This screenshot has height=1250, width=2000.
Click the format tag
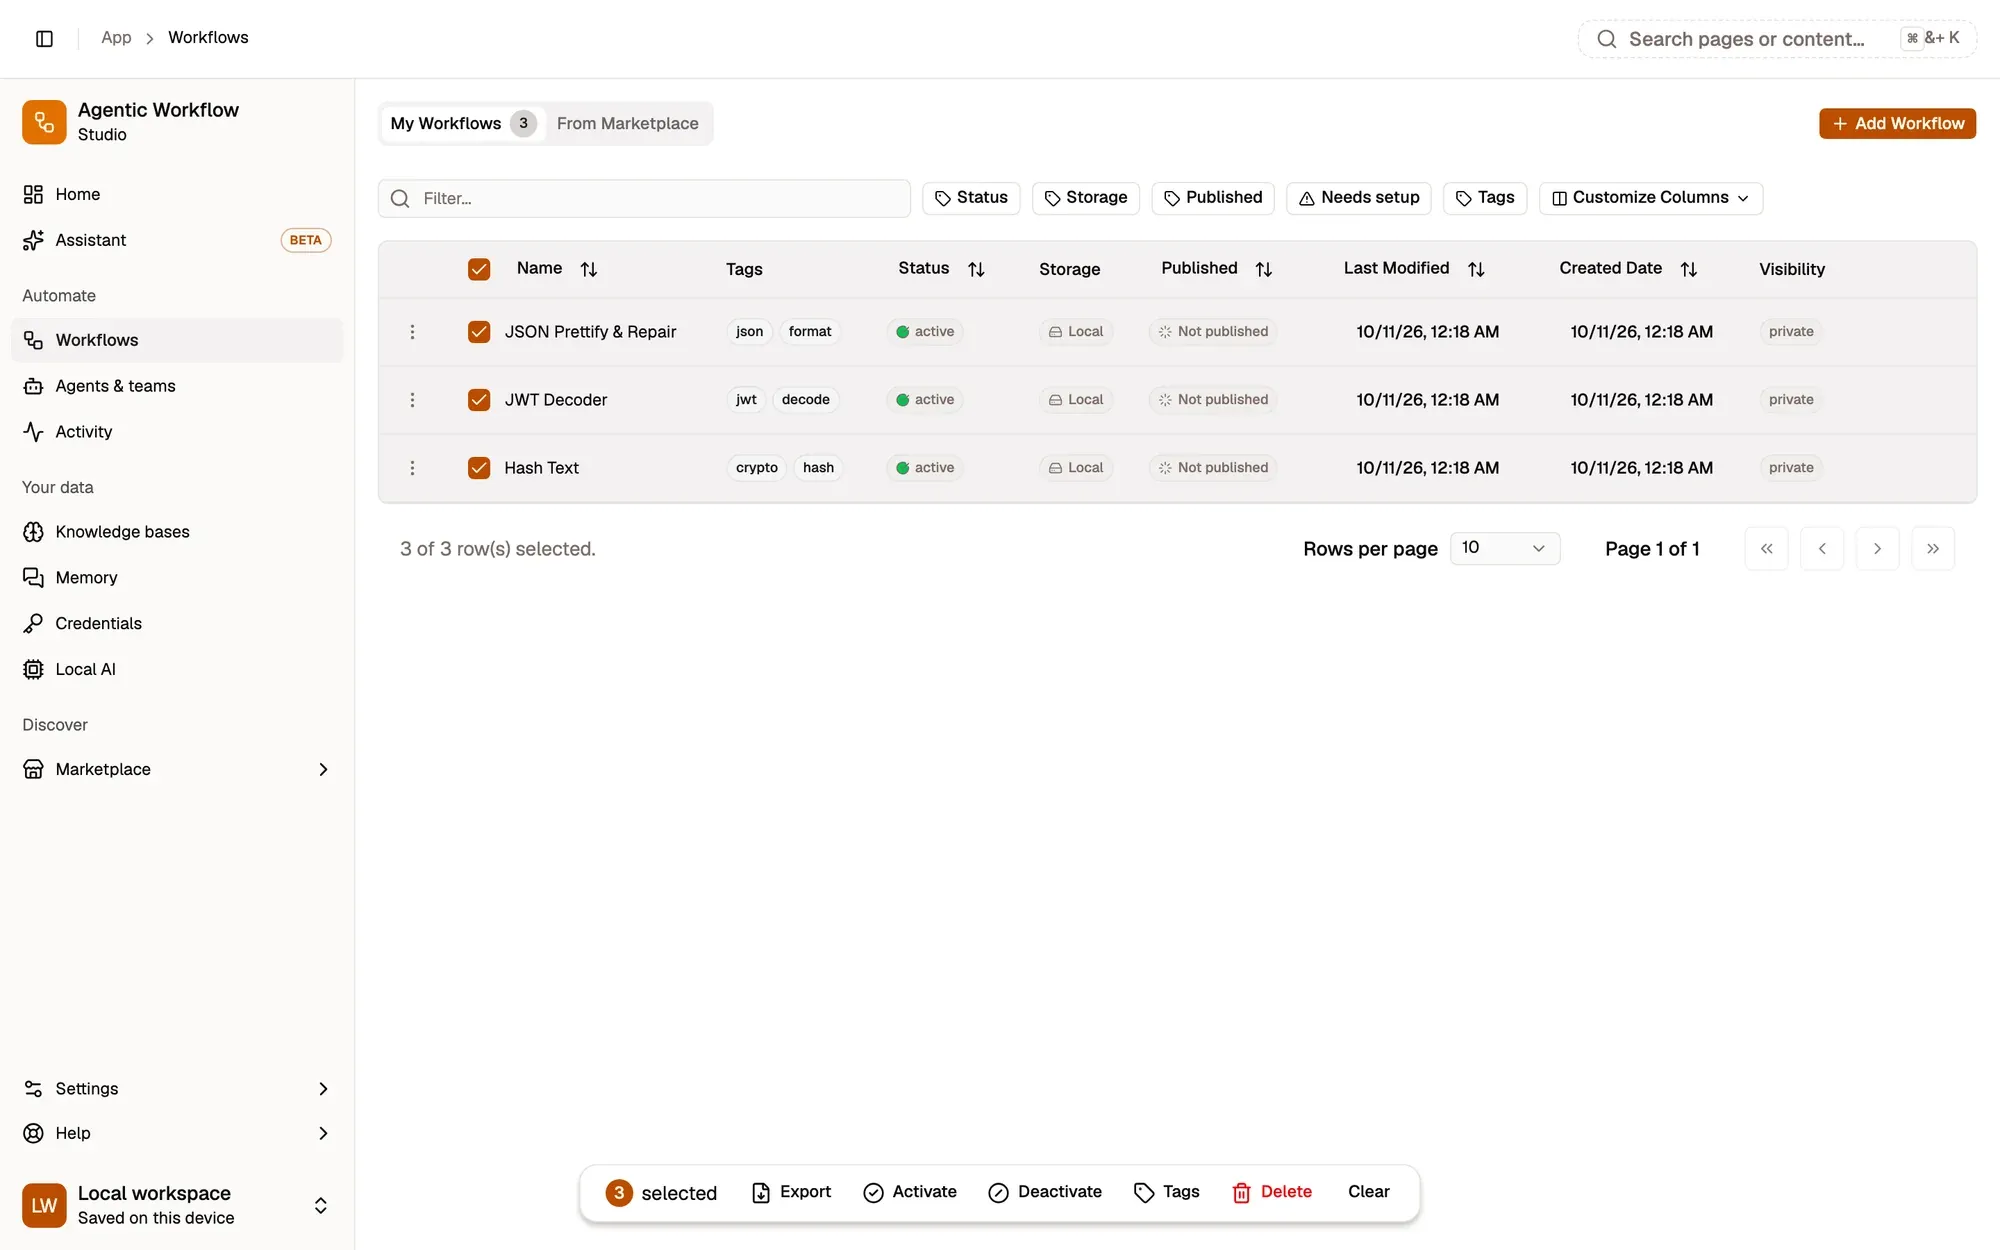(x=810, y=332)
